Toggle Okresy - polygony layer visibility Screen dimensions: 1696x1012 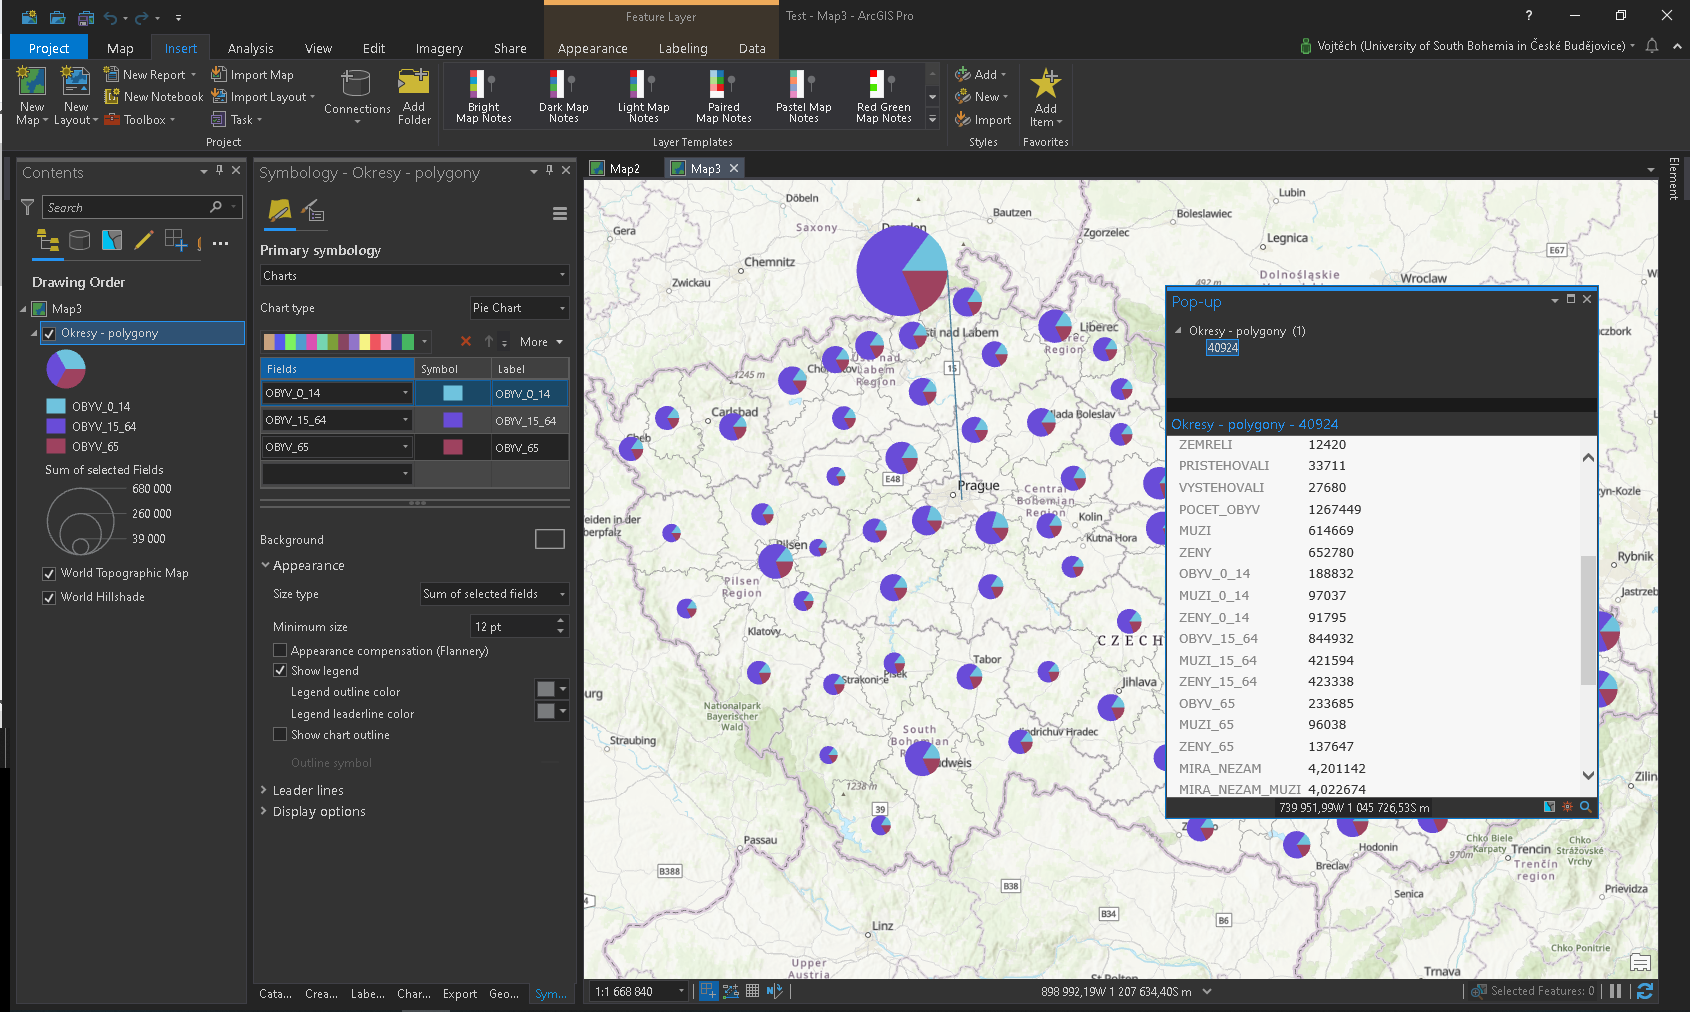point(49,334)
